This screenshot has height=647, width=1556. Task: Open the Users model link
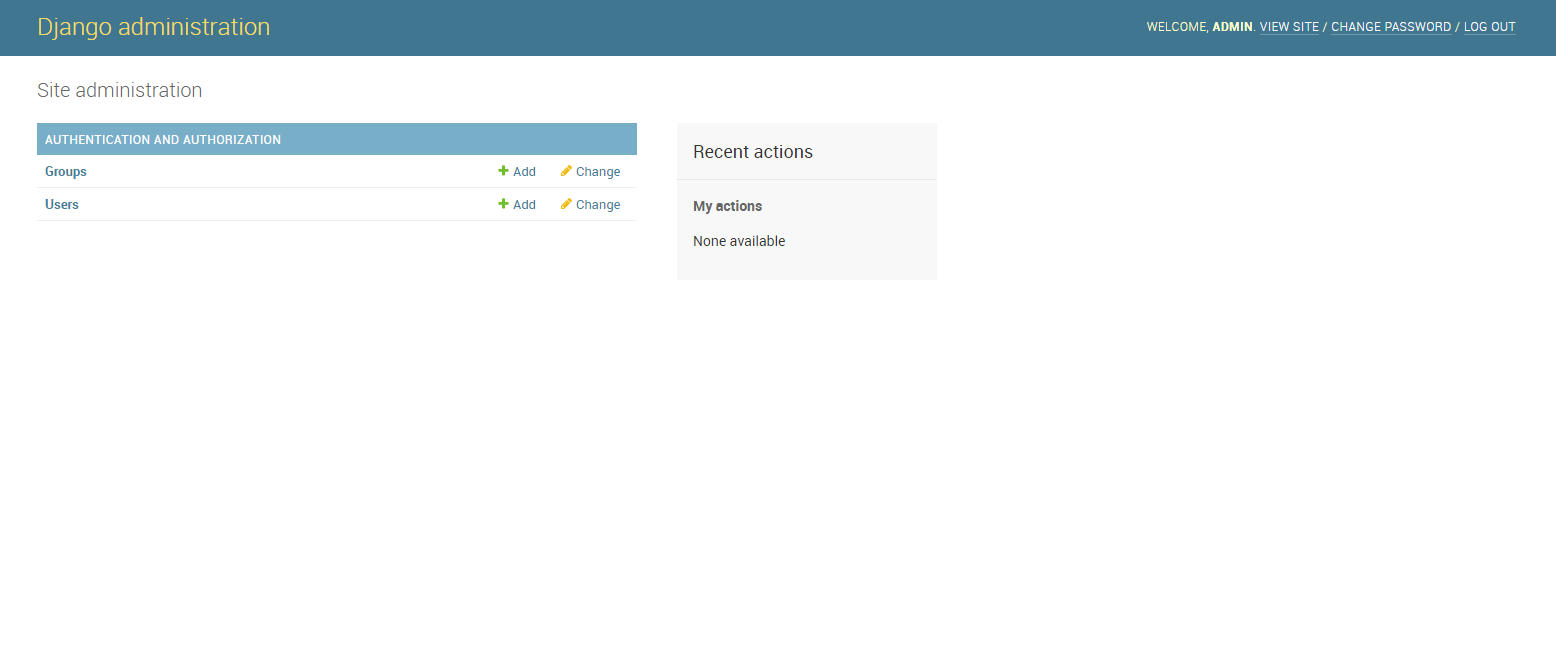[62, 205]
